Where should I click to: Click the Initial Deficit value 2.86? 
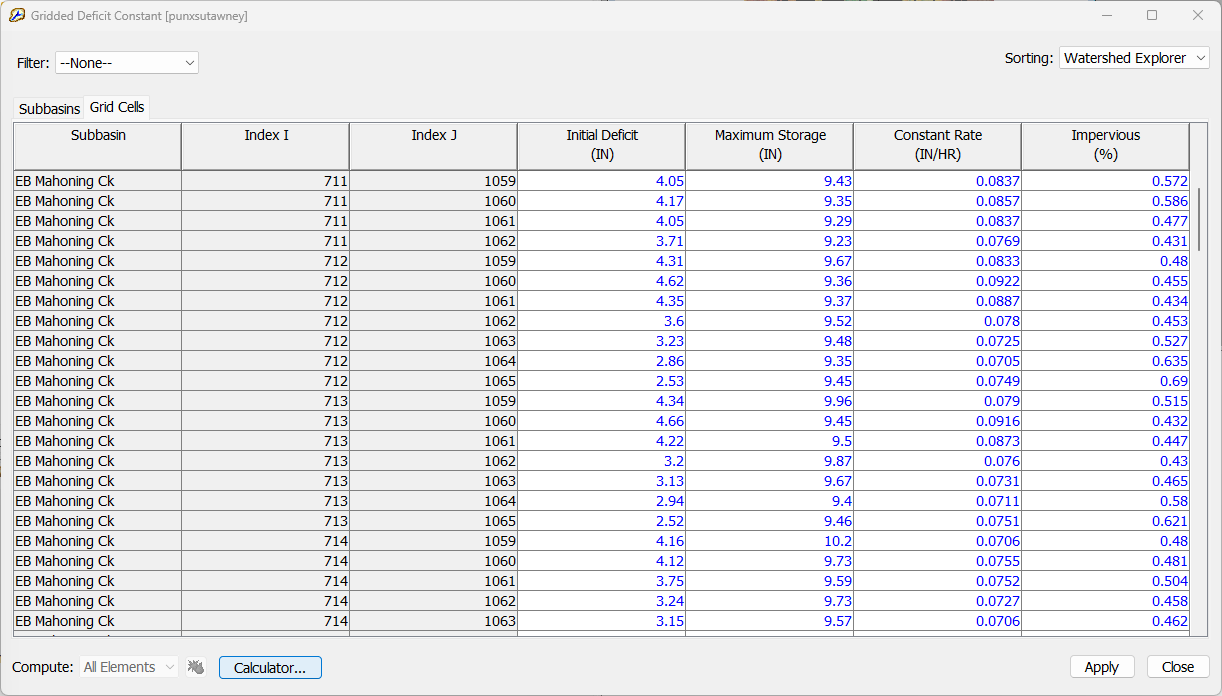pyautogui.click(x=602, y=361)
